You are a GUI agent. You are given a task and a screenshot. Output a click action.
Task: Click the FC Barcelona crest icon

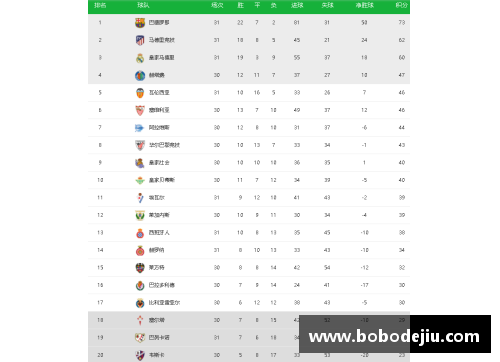pos(140,23)
